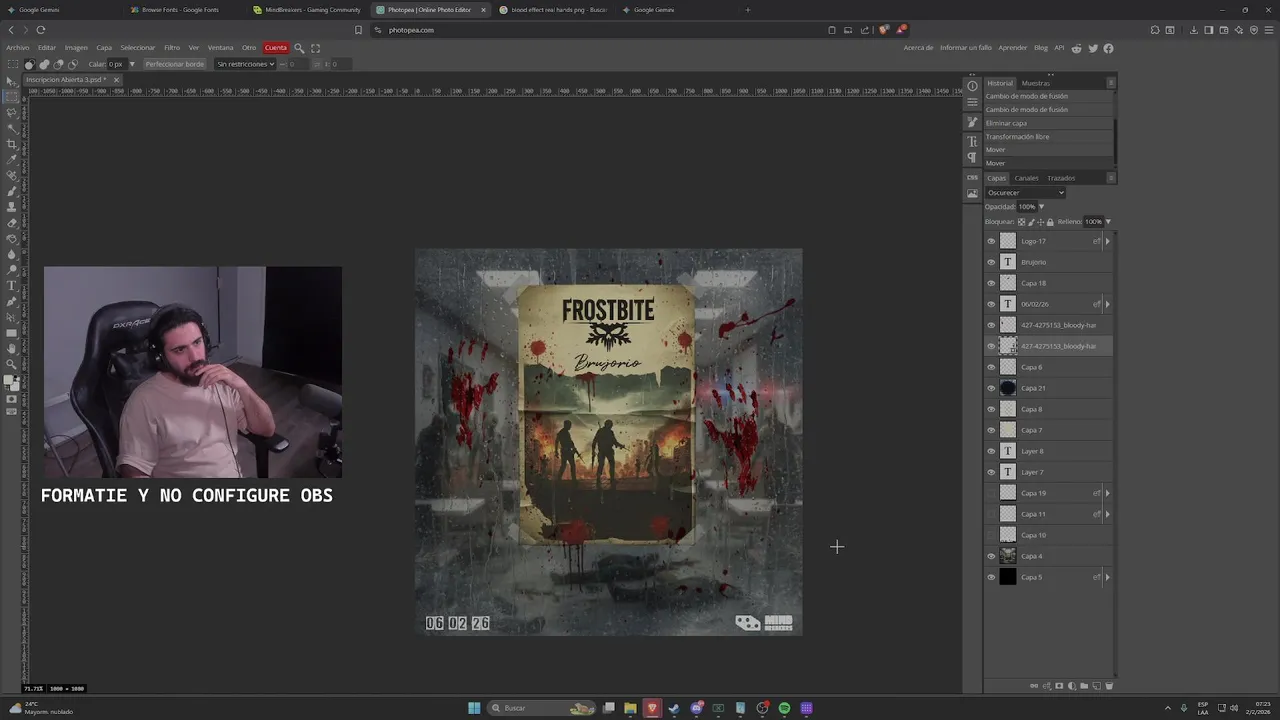Click the Calar feather value field
The image size is (1280, 720).
point(116,64)
